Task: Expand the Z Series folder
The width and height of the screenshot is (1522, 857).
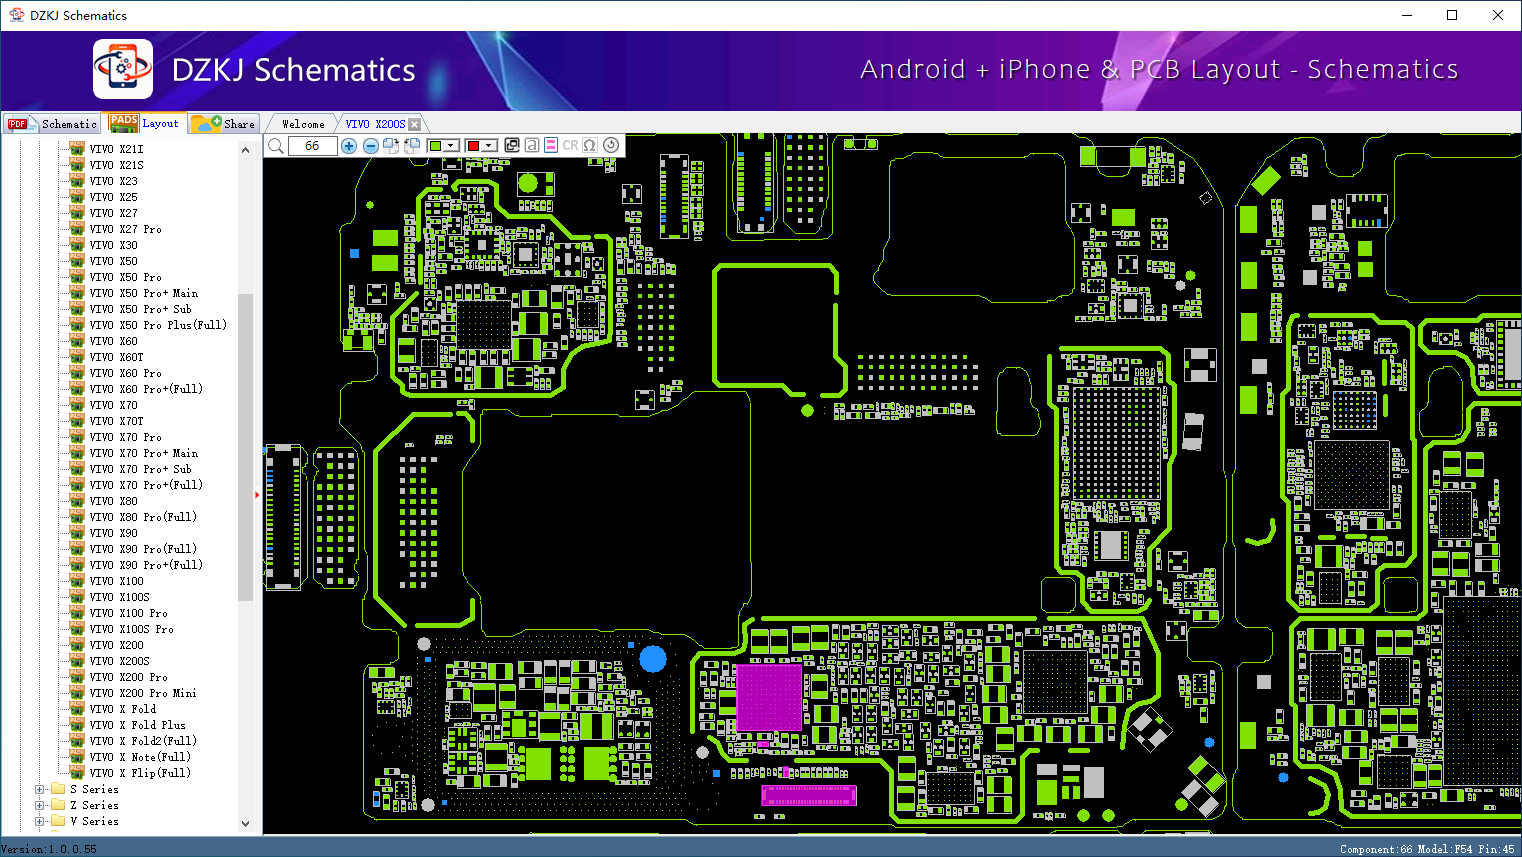Action: tap(40, 805)
